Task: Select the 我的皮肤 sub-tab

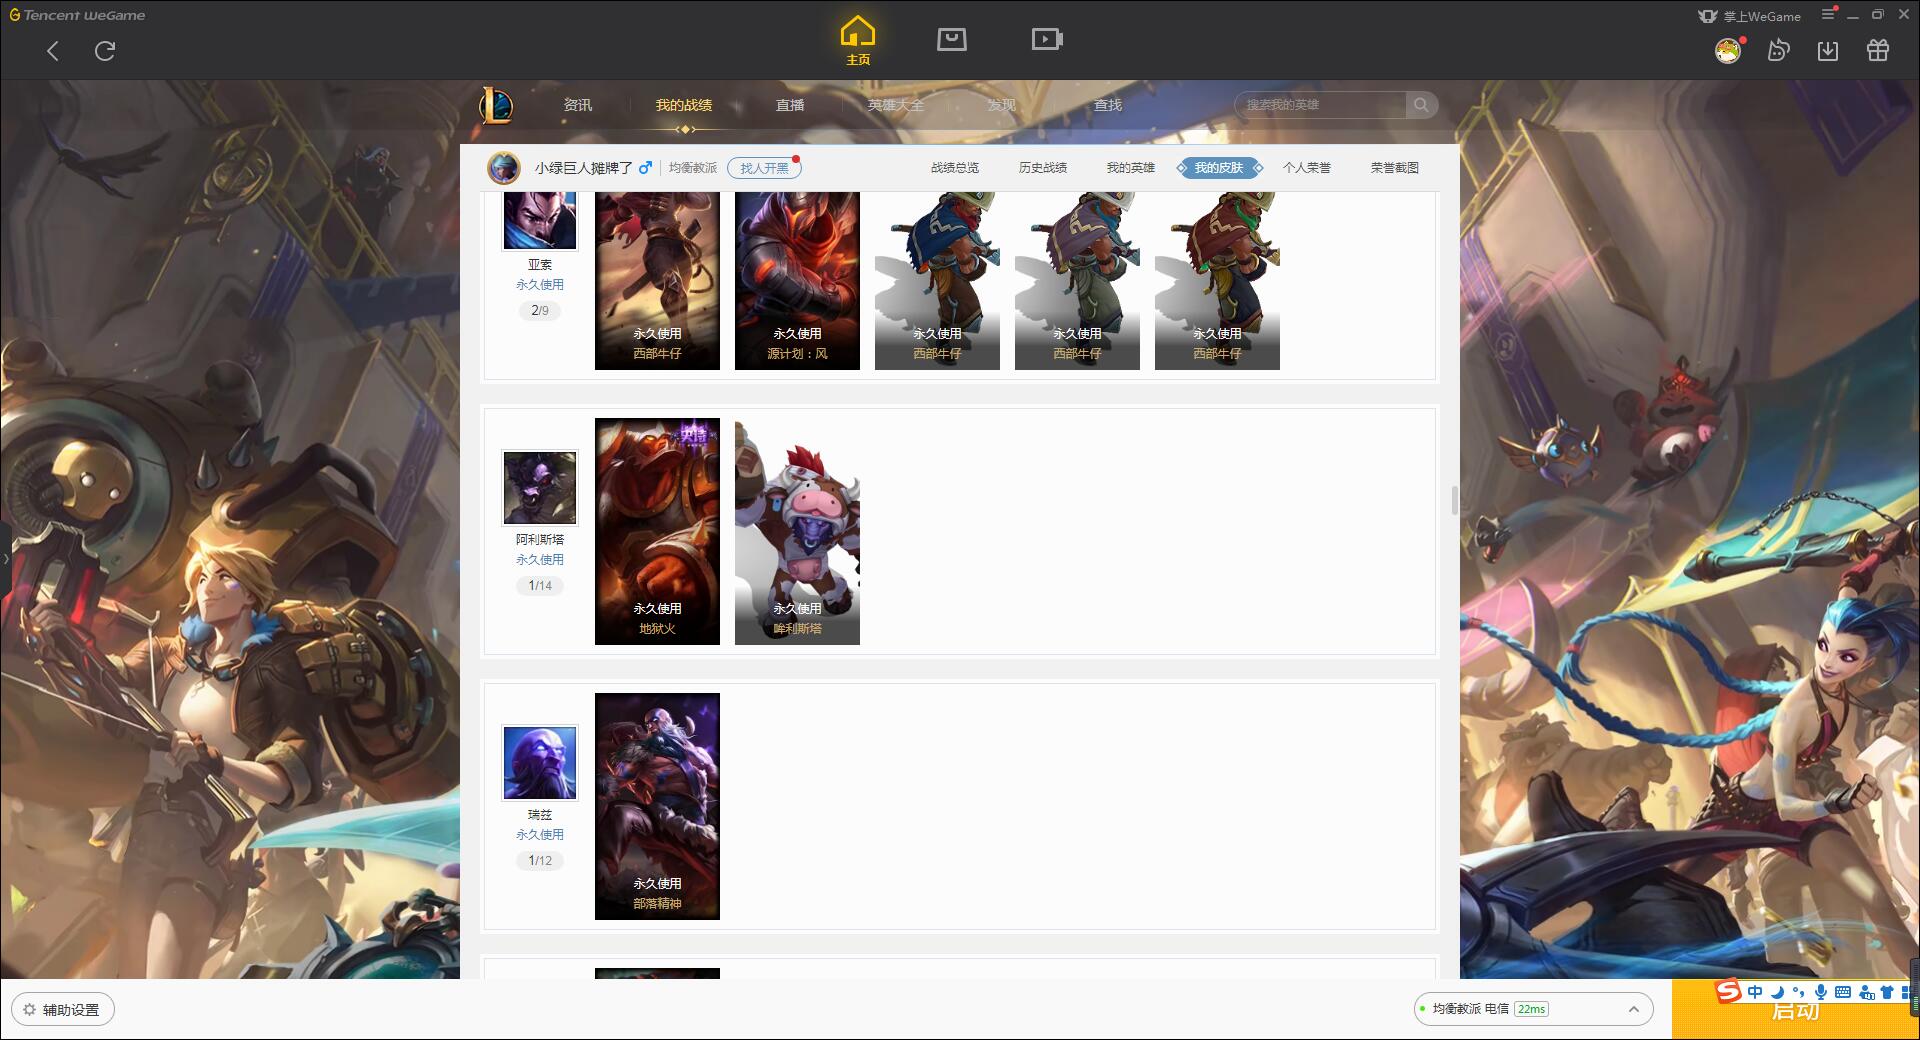Action: [x=1219, y=168]
